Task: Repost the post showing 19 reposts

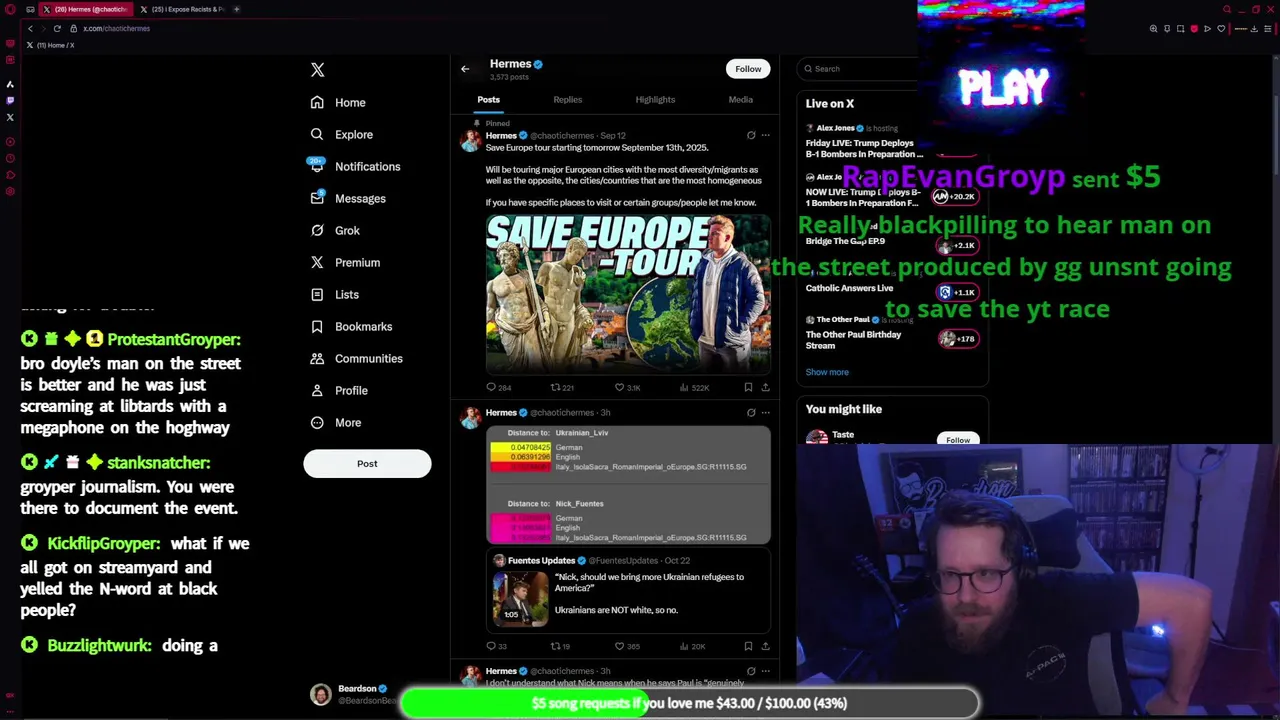Action: click(x=560, y=646)
